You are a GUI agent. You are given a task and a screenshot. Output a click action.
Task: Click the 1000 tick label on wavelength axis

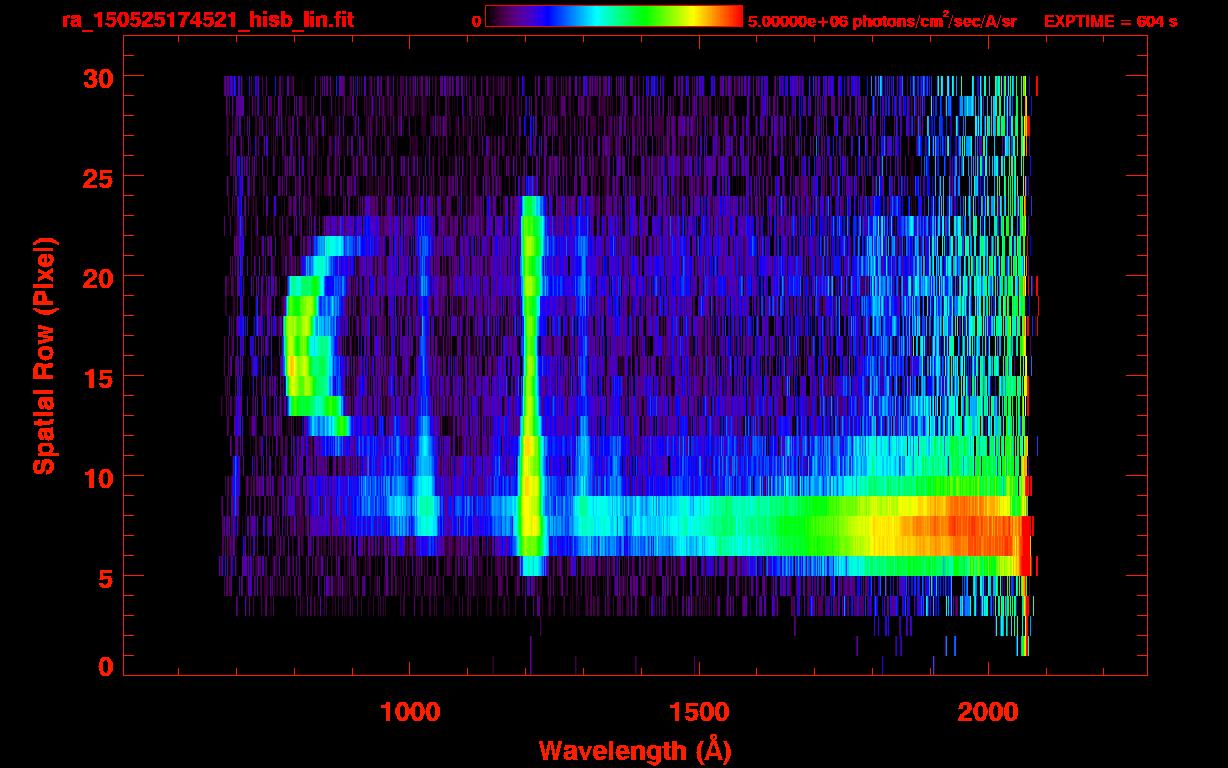click(x=409, y=711)
